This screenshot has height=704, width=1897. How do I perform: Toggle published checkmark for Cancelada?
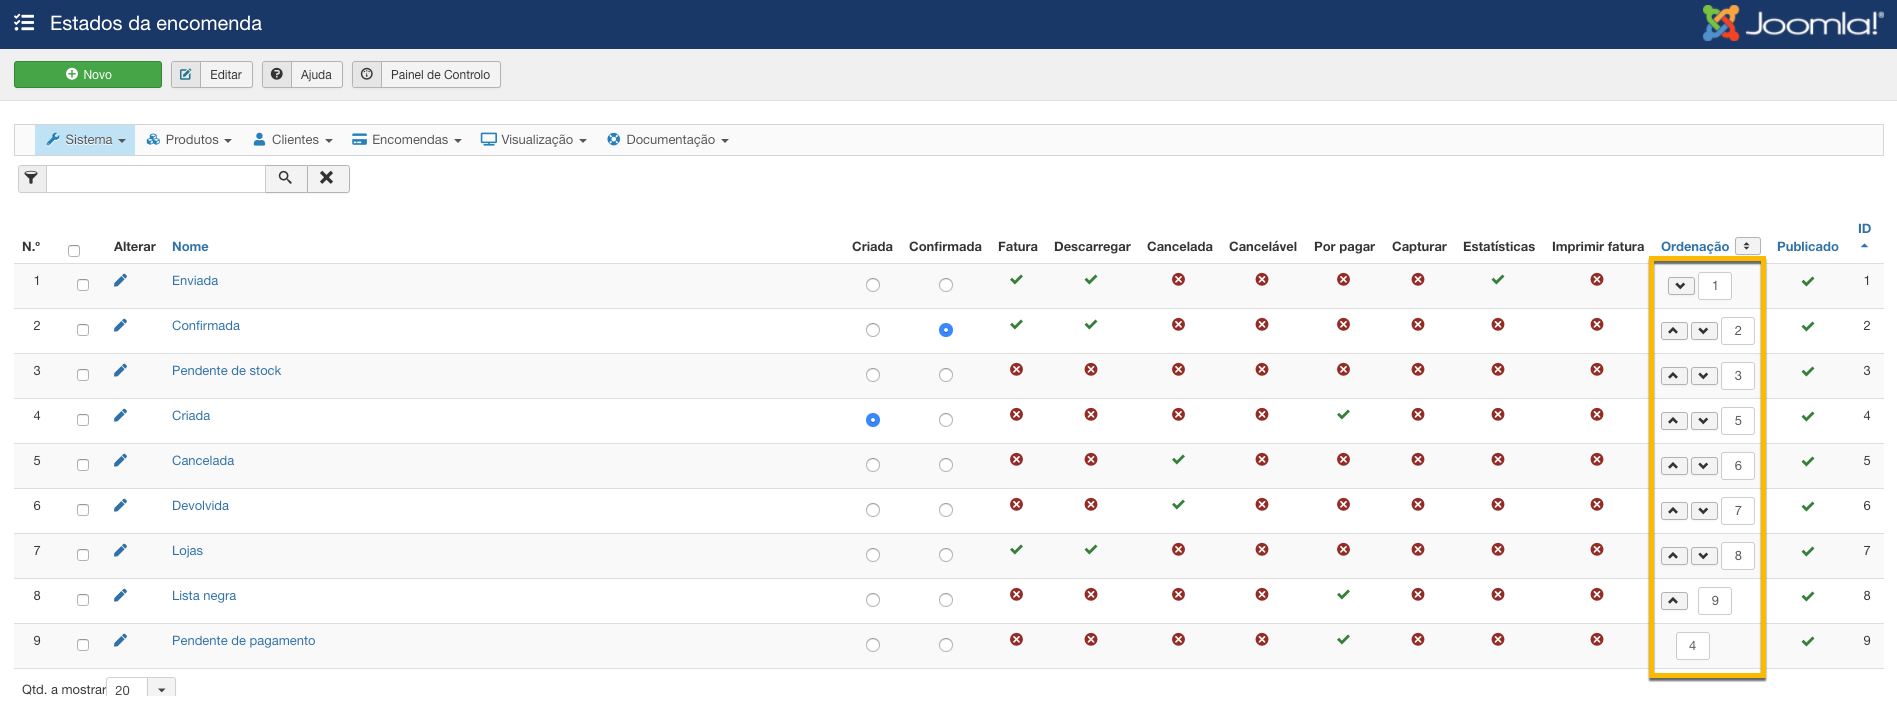(1807, 462)
